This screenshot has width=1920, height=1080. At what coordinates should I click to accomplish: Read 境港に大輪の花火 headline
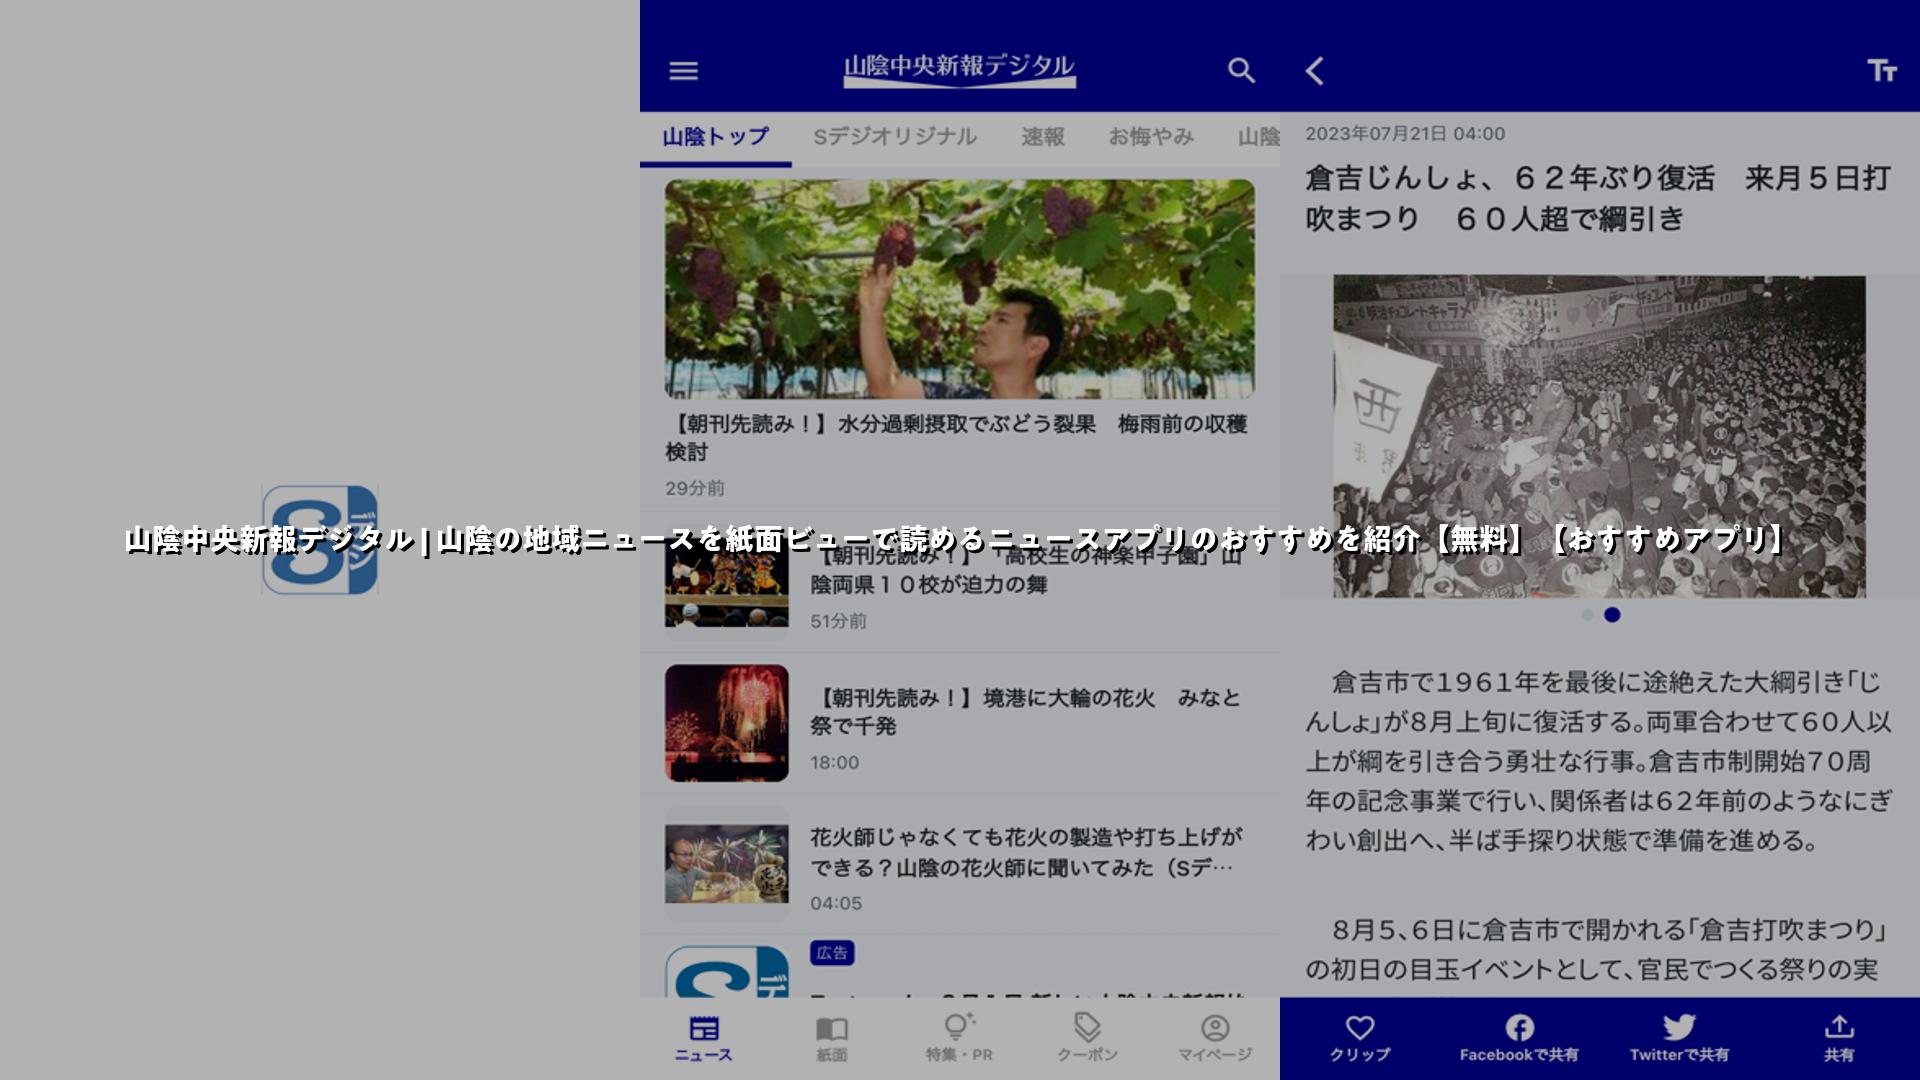click(1025, 712)
